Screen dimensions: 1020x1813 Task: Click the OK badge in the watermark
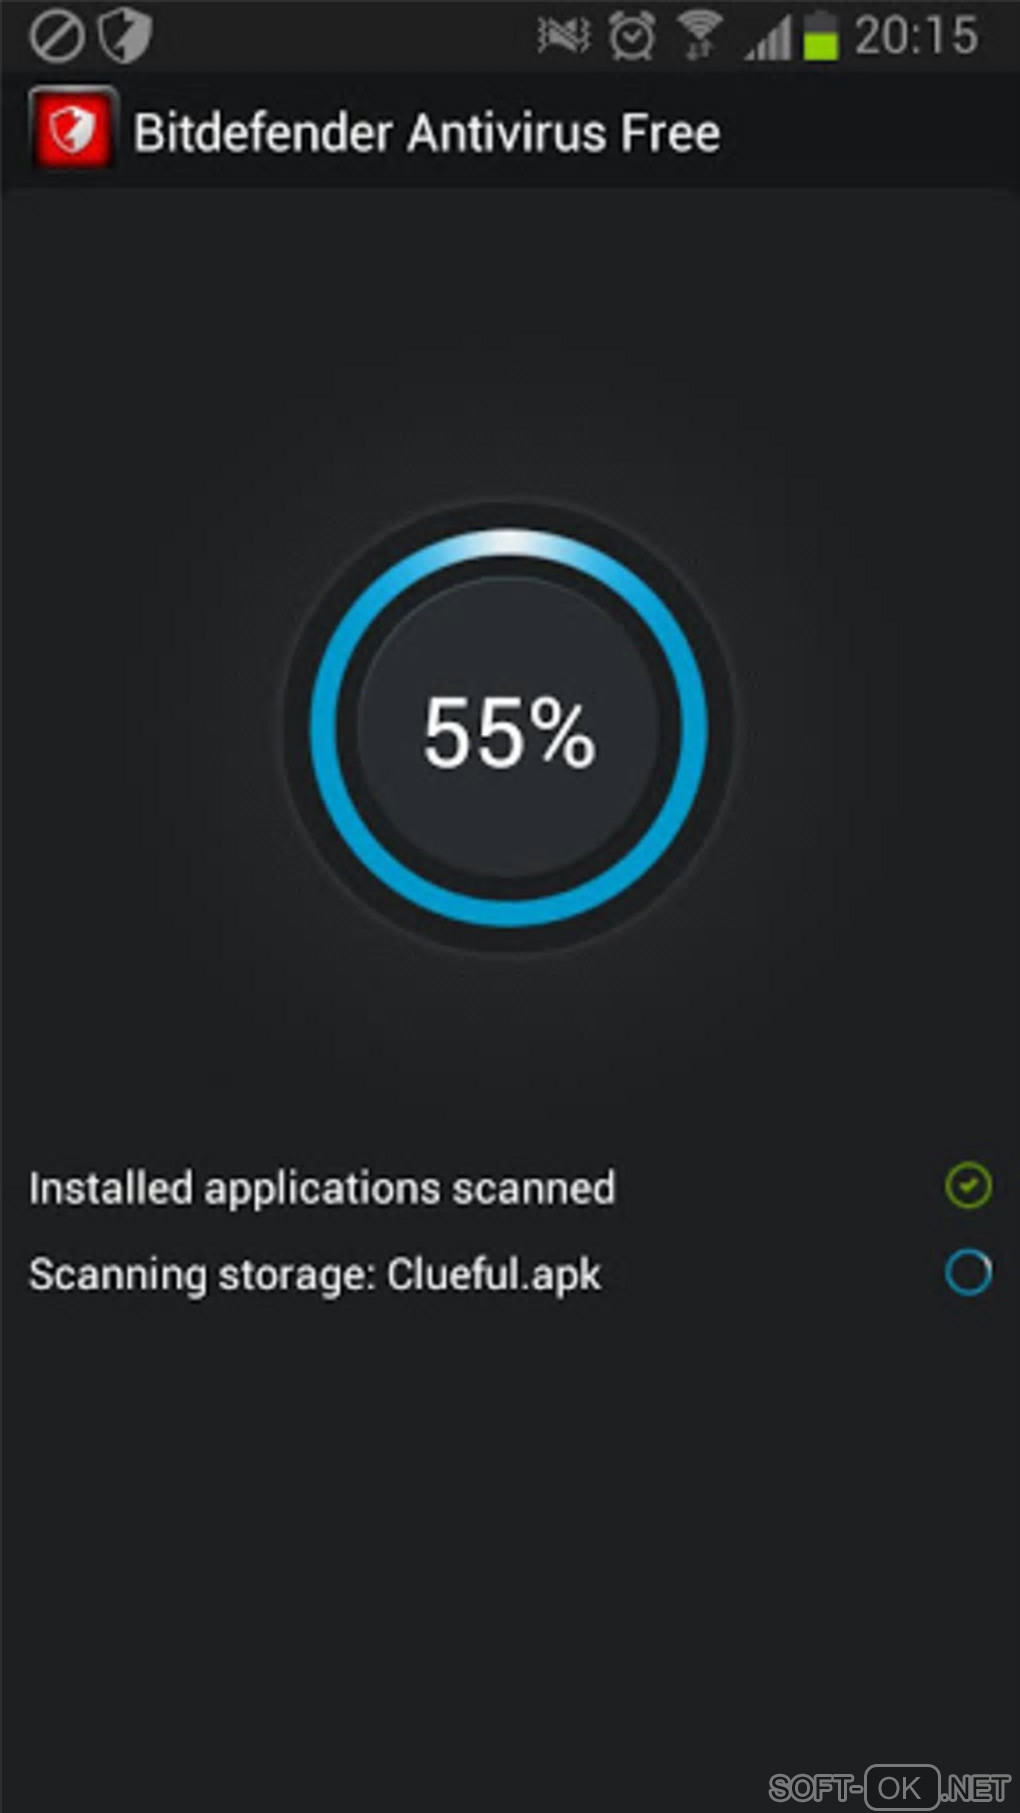(901, 1787)
